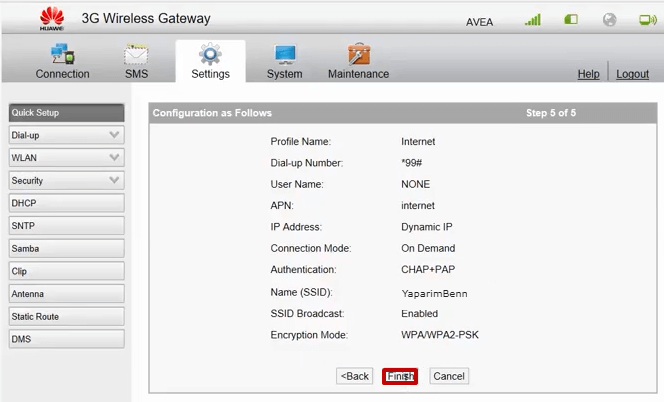This screenshot has width=664, height=402.
Task: Check the signal strength bars icon
Action: [533, 19]
